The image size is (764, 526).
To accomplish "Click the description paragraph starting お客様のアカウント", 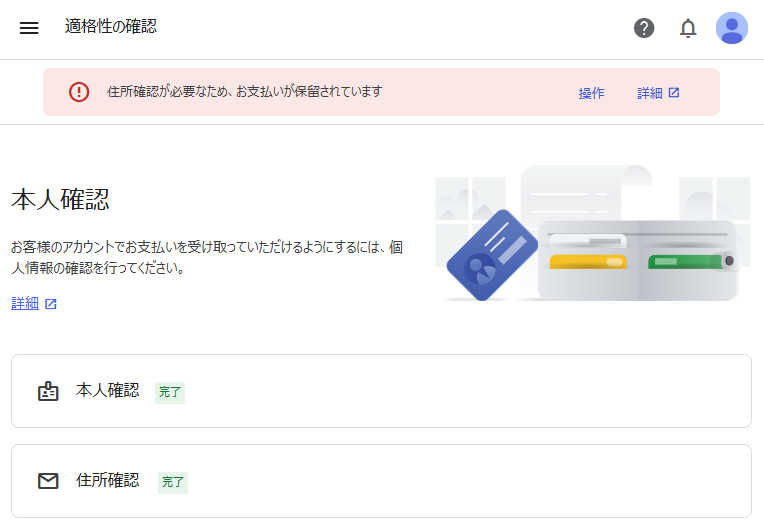I will (207, 257).
